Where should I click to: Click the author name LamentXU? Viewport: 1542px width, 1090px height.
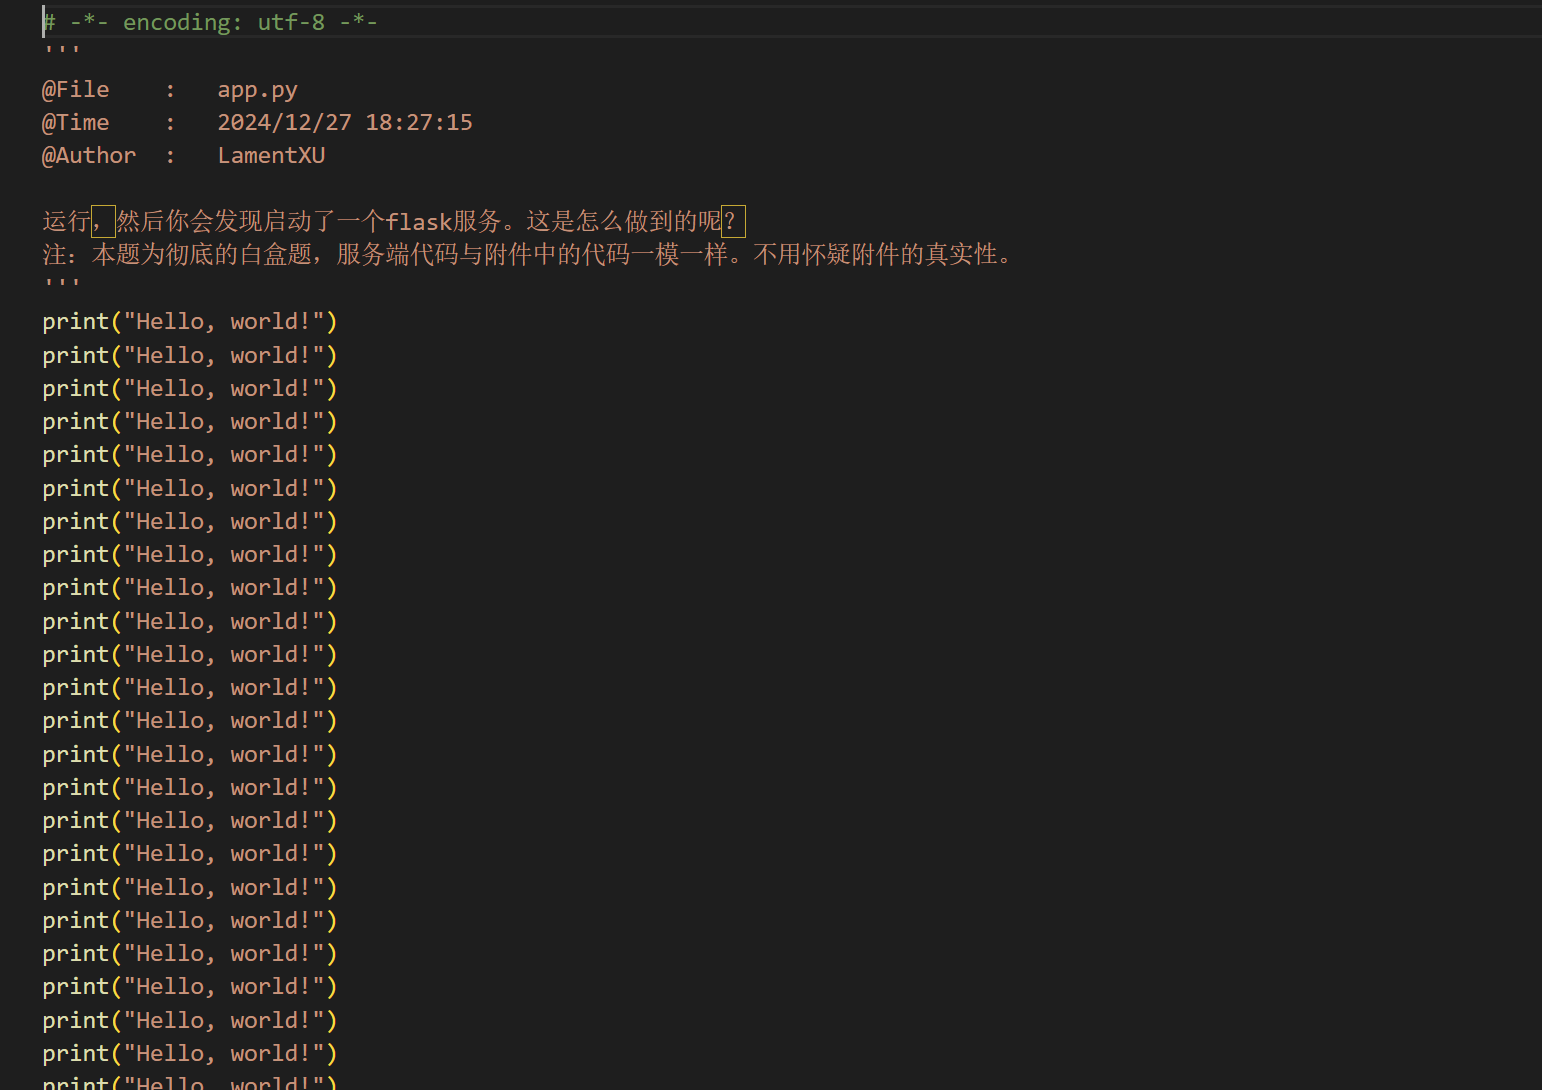[271, 155]
